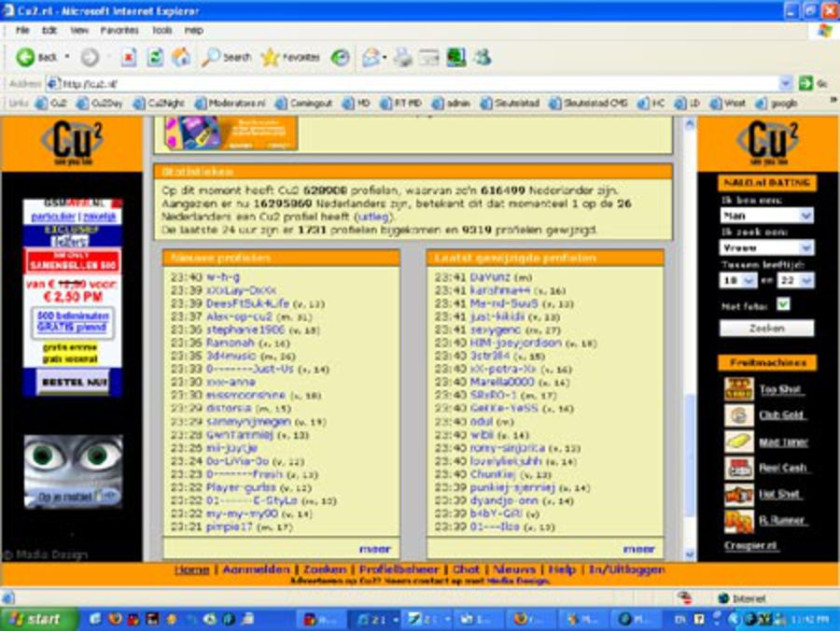This screenshot has height=631, width=840.
Task: Open the Search toolbar button
Action: point(226,57)
